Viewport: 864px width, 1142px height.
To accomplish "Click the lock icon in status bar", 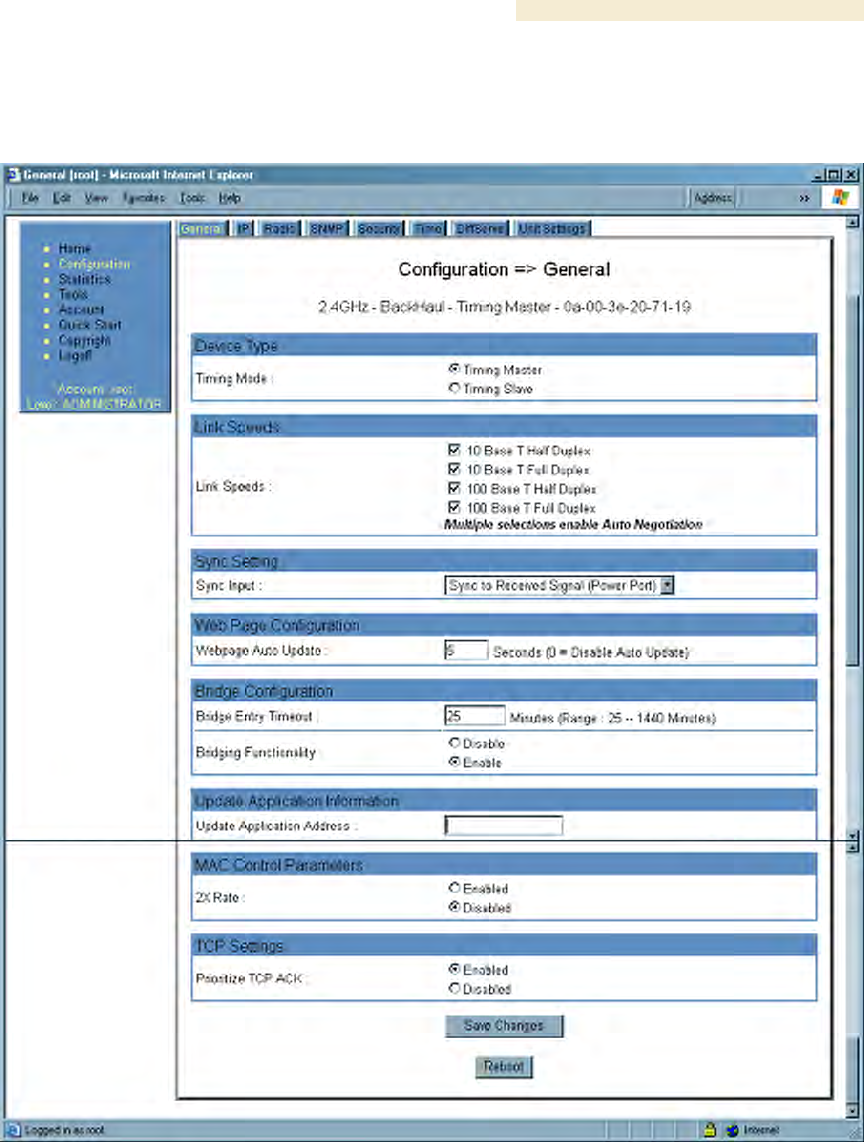I will click(710, 1130).
